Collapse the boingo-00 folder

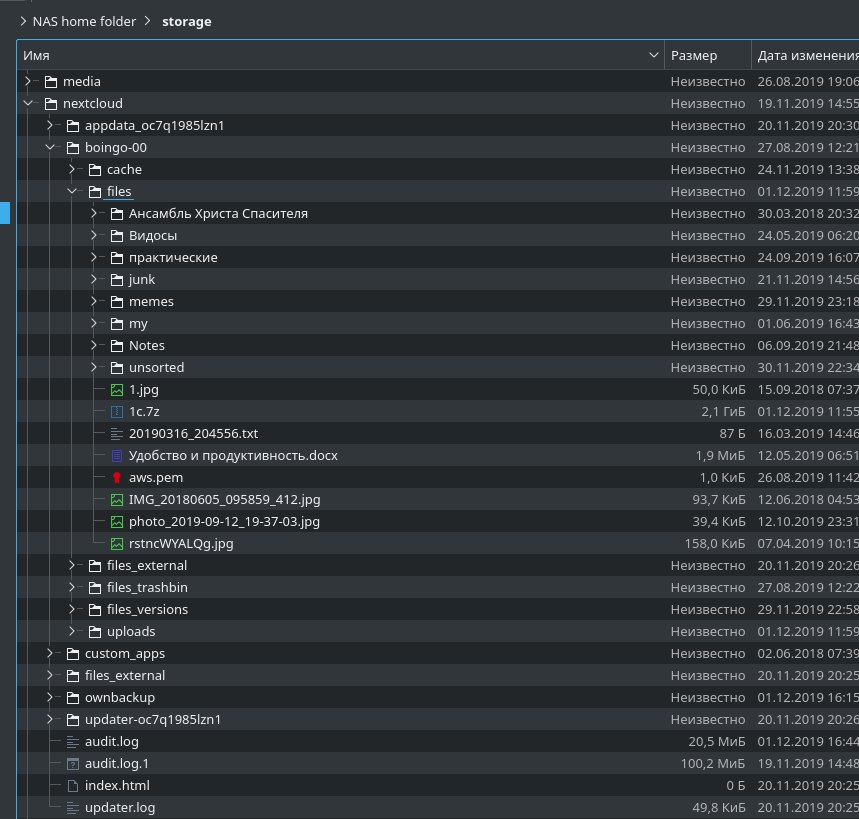(50, 147)
